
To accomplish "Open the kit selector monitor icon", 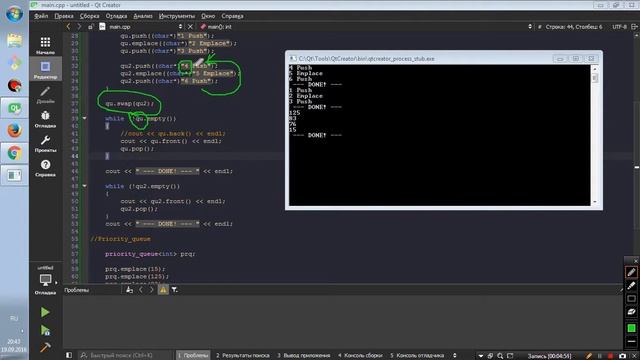I will (45, 280).
